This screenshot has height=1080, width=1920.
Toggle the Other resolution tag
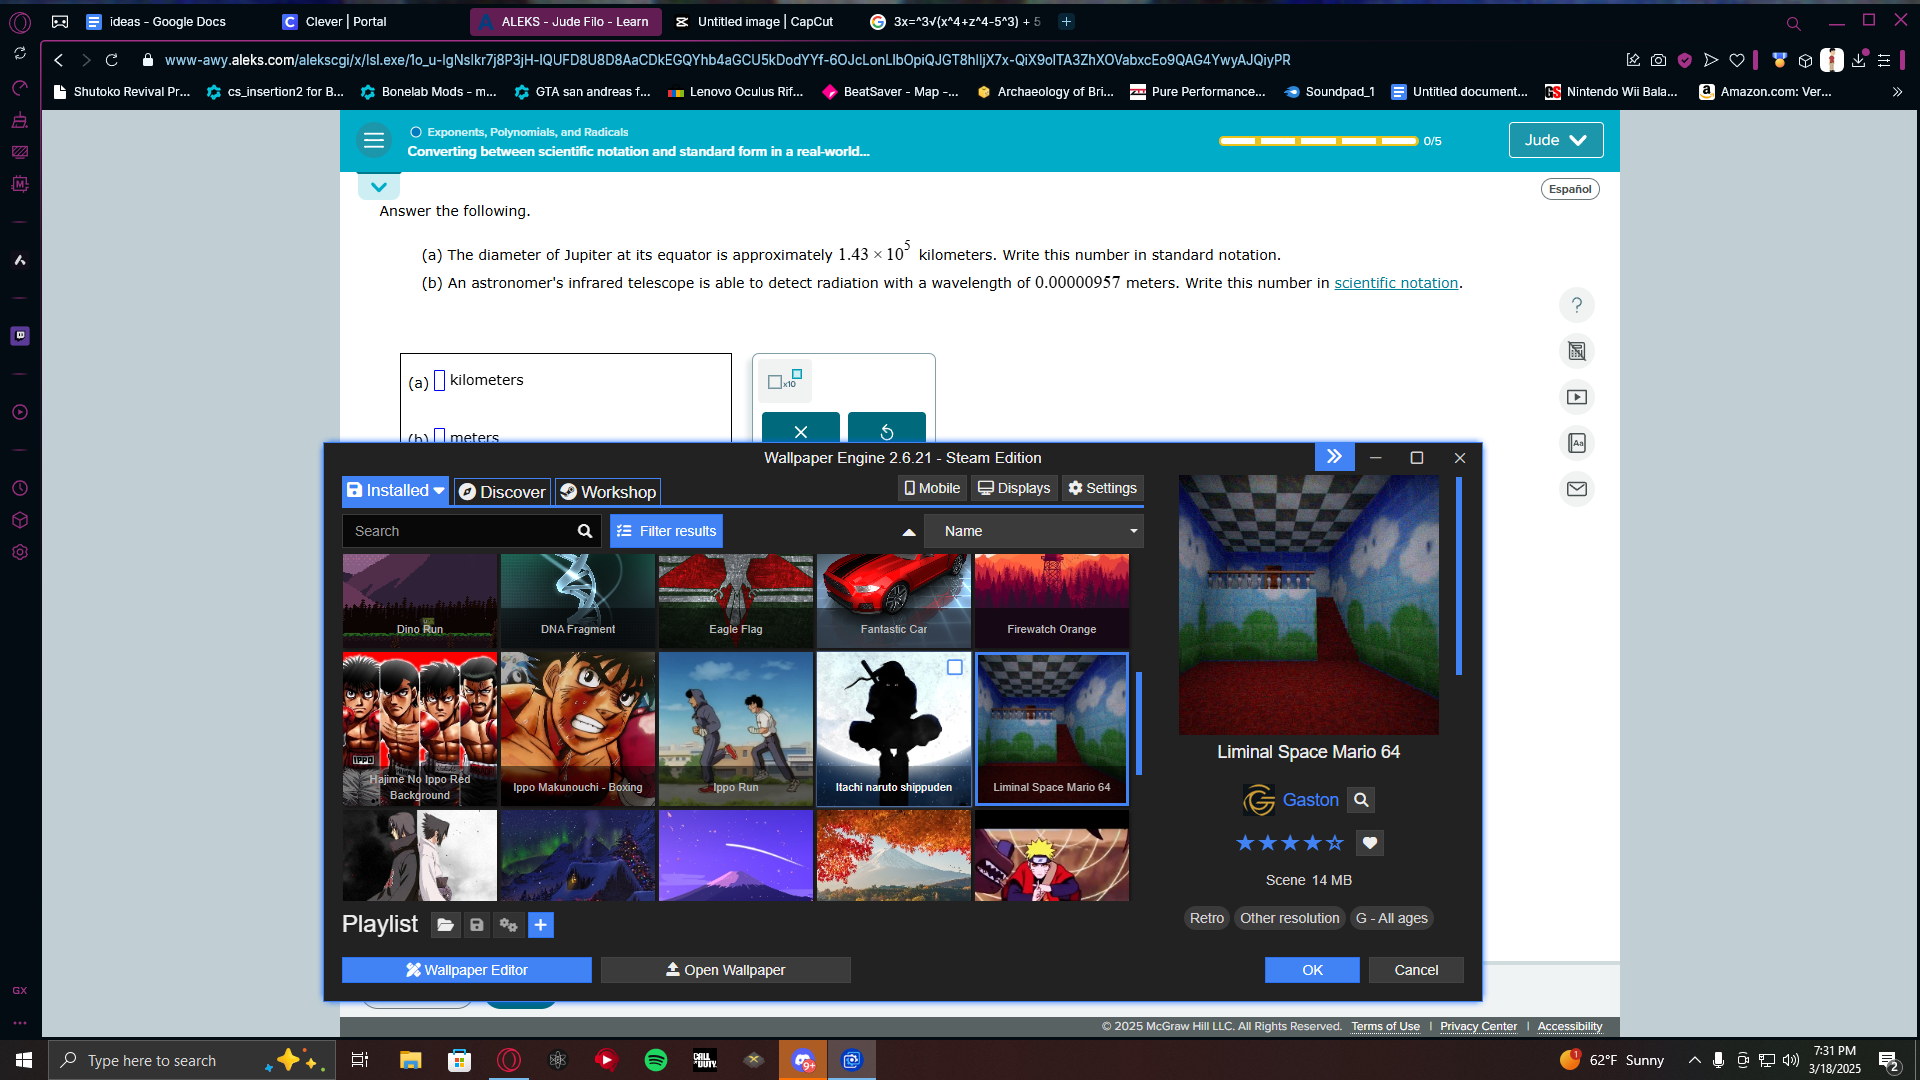point(1289,918)
